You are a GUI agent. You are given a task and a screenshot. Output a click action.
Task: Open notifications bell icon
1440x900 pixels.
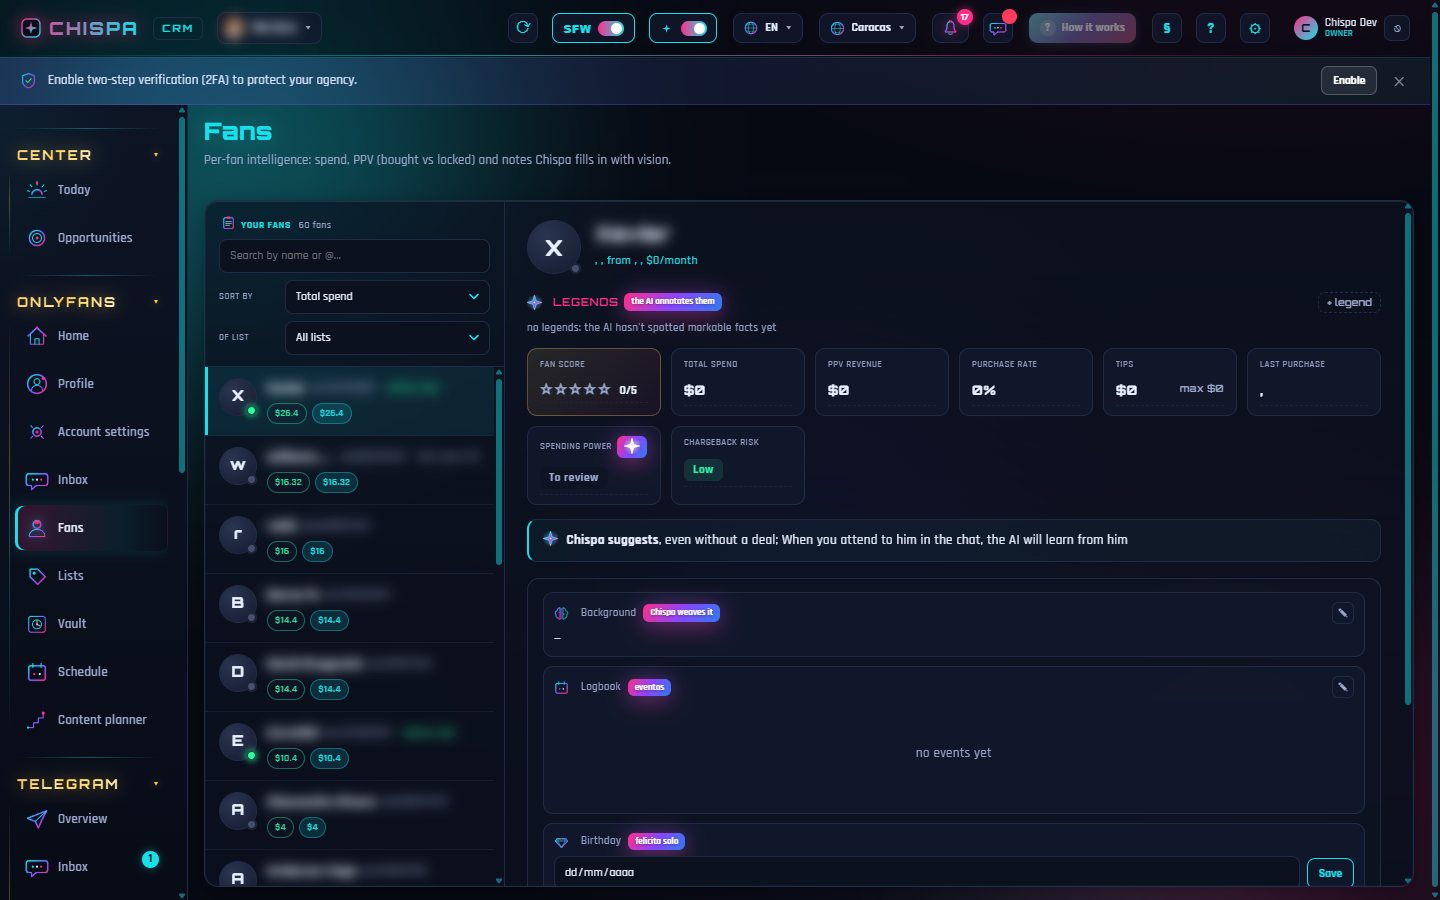click(x=950, y=28)
